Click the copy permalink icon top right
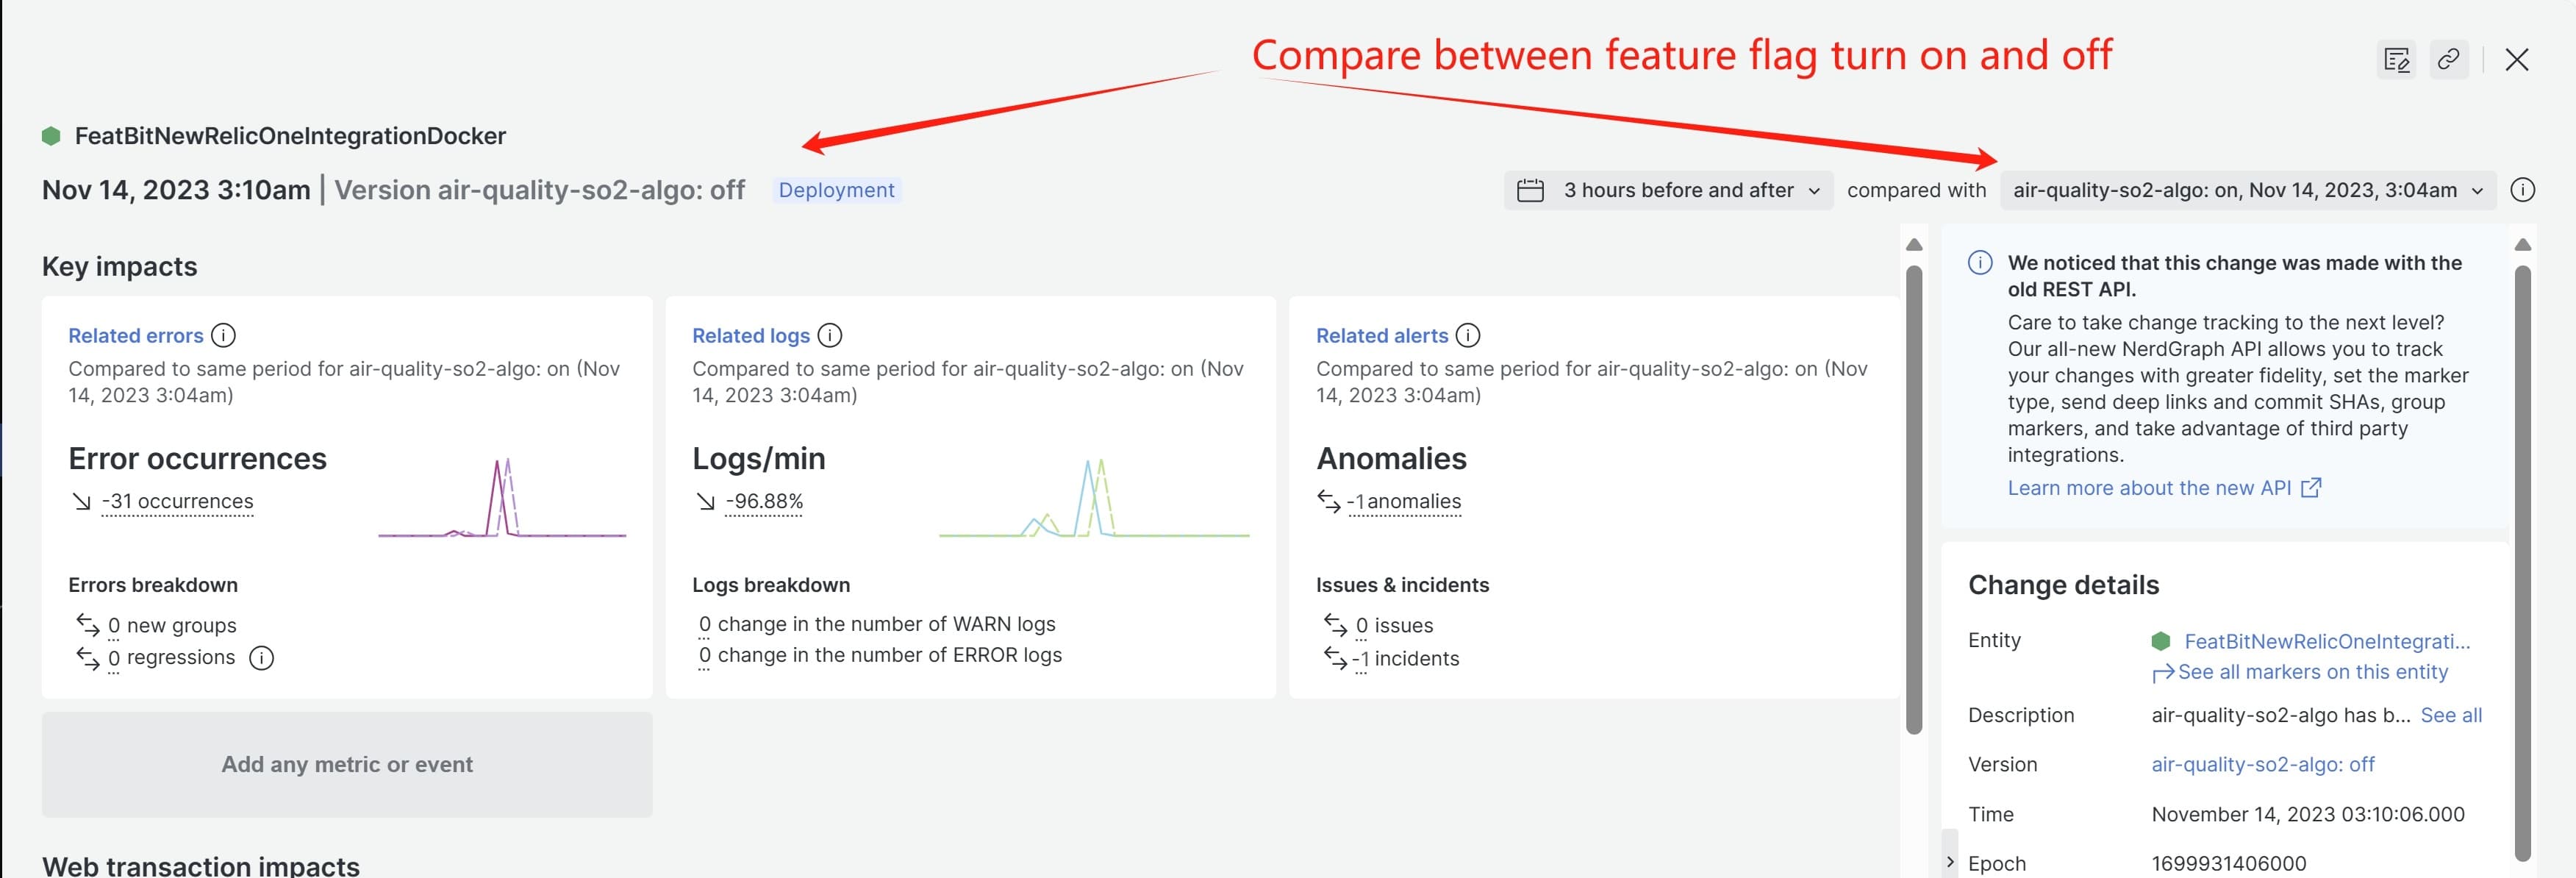The width and height of the screenshot is (2576, 878). (2449, 60)
